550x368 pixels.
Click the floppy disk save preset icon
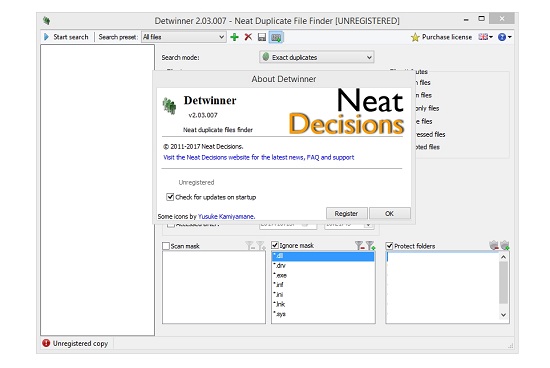(x=262, y=37)
